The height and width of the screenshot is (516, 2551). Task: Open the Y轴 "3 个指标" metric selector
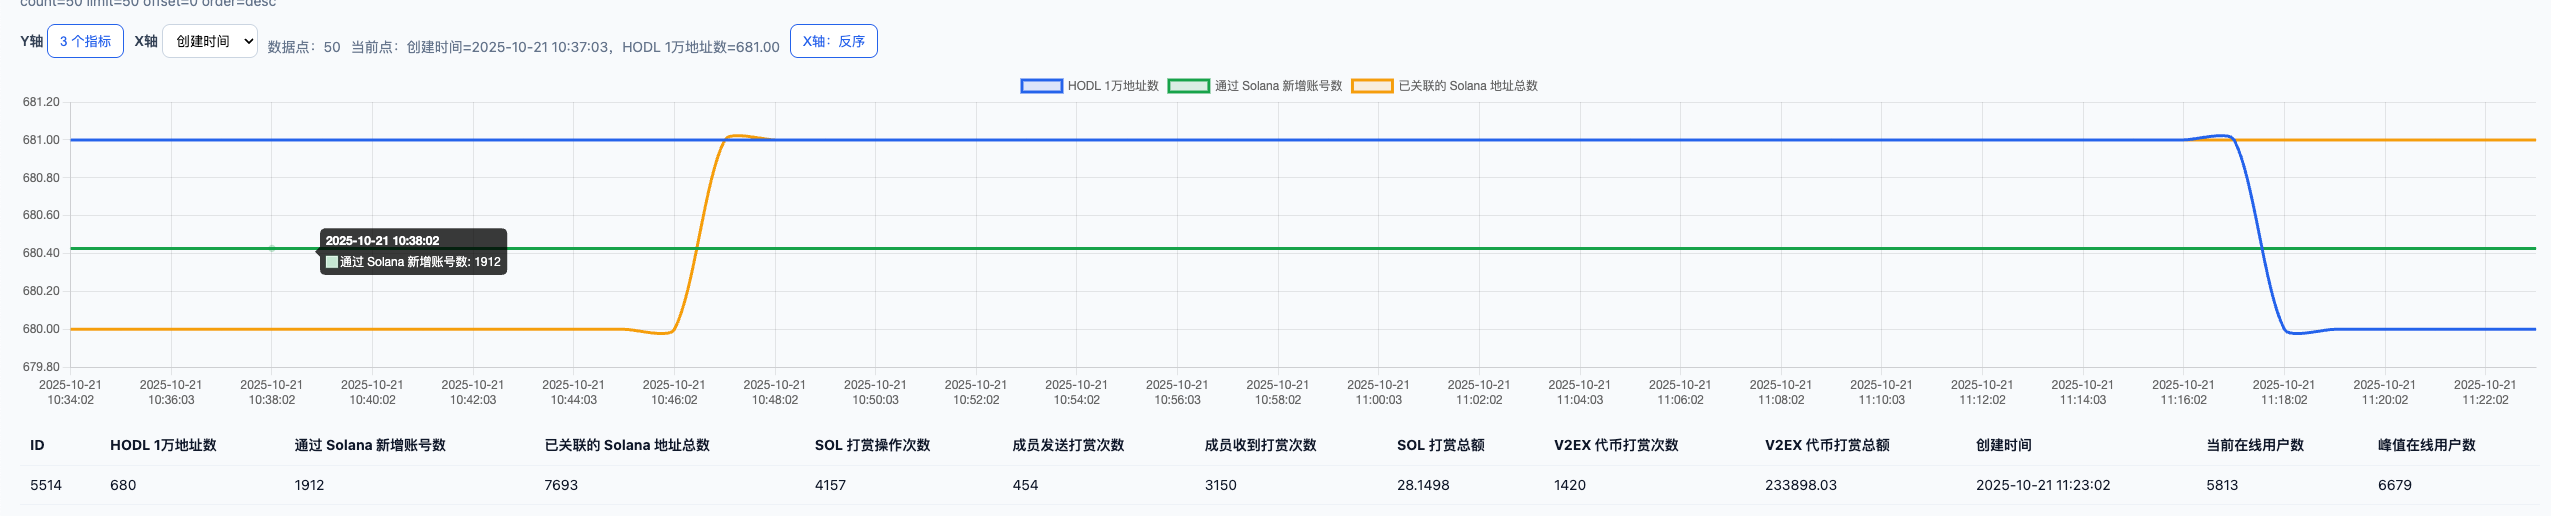pos(85,41)
